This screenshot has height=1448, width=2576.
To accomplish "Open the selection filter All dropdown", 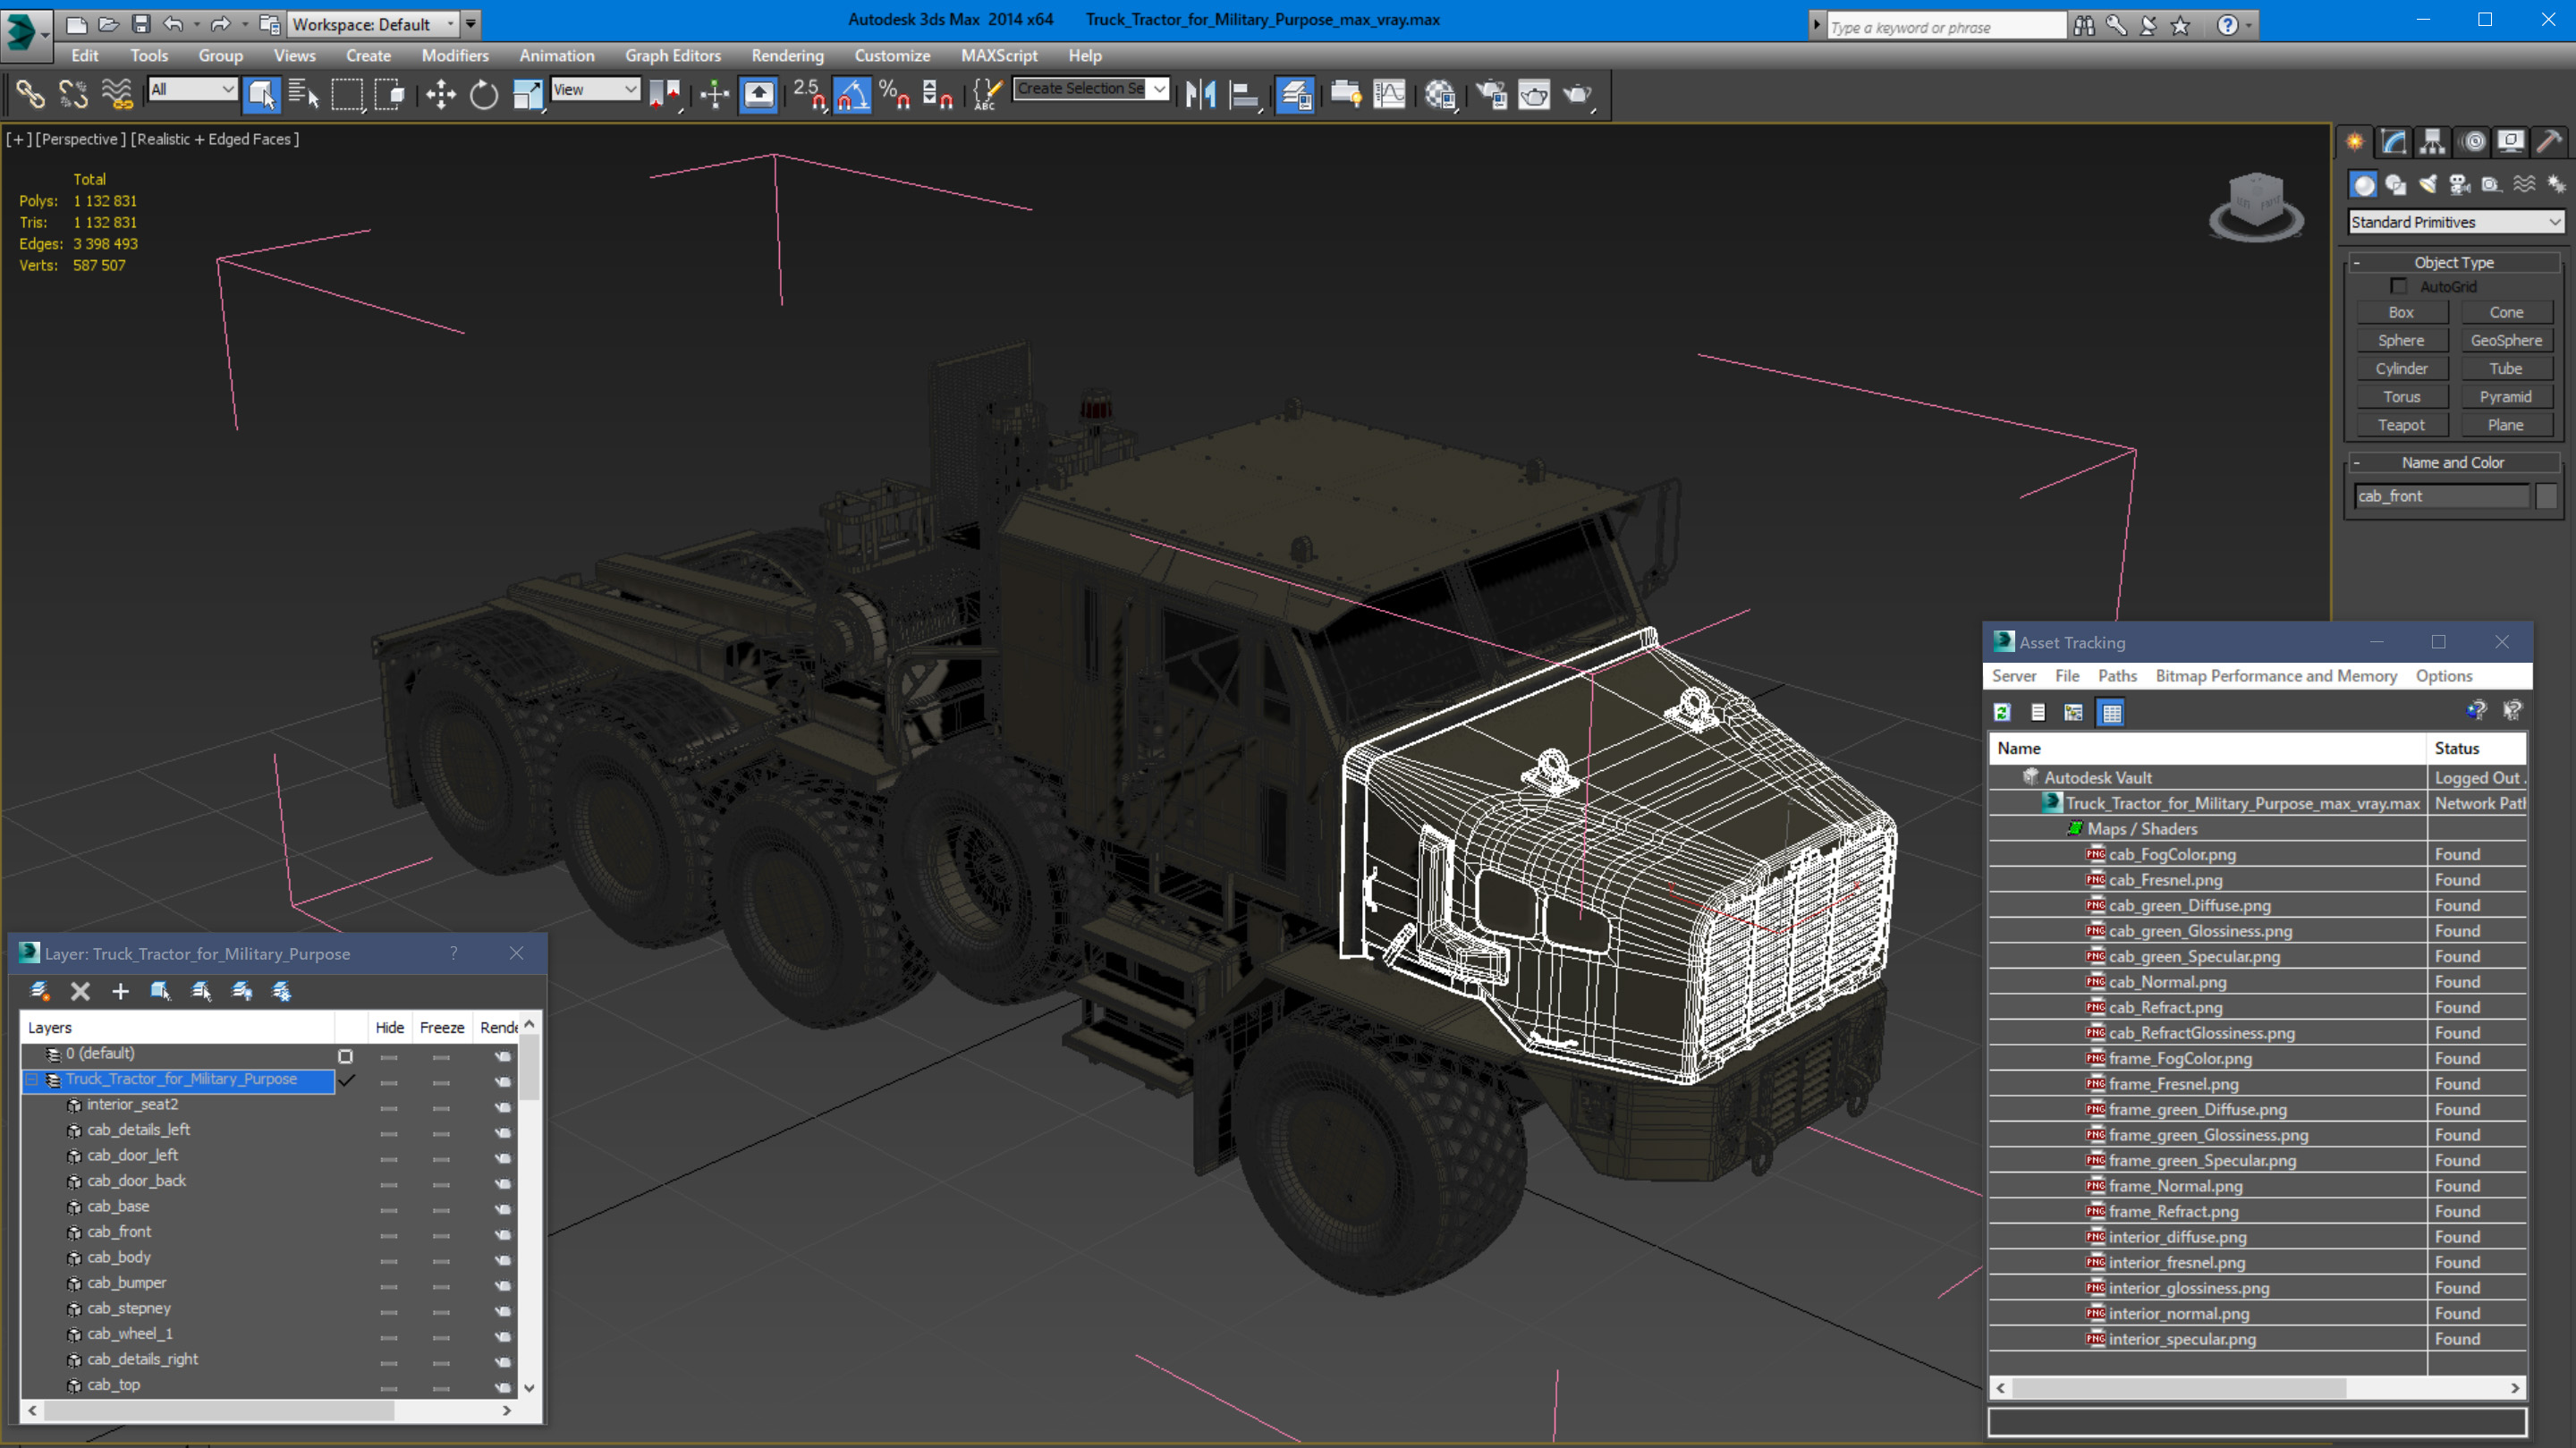I will coord(192,89).
